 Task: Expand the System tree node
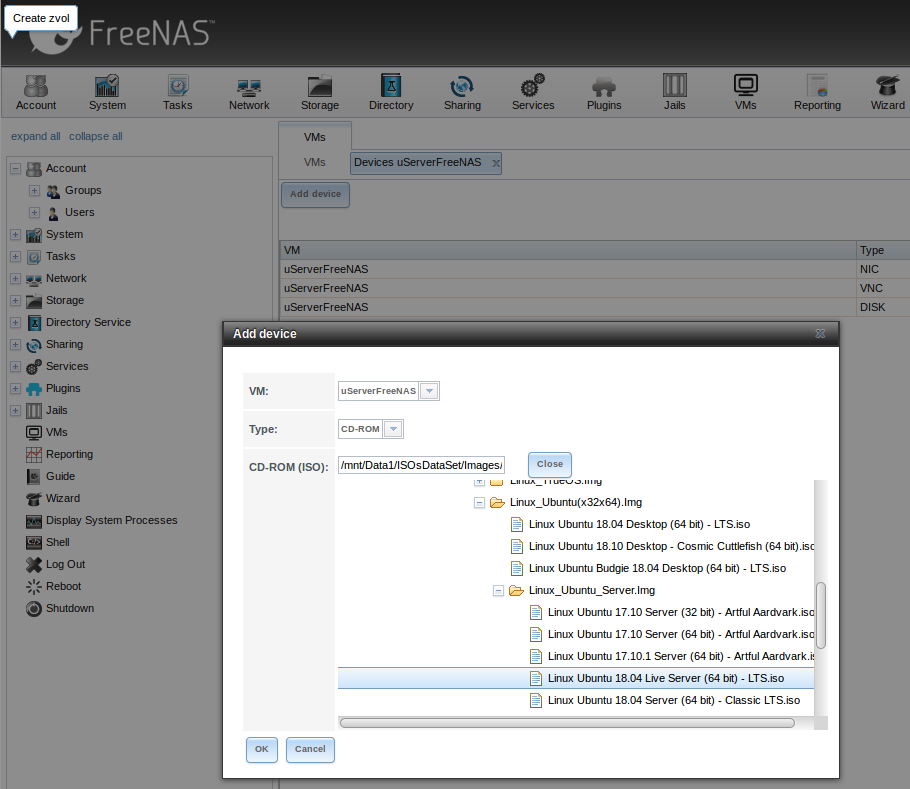[16, 234]
